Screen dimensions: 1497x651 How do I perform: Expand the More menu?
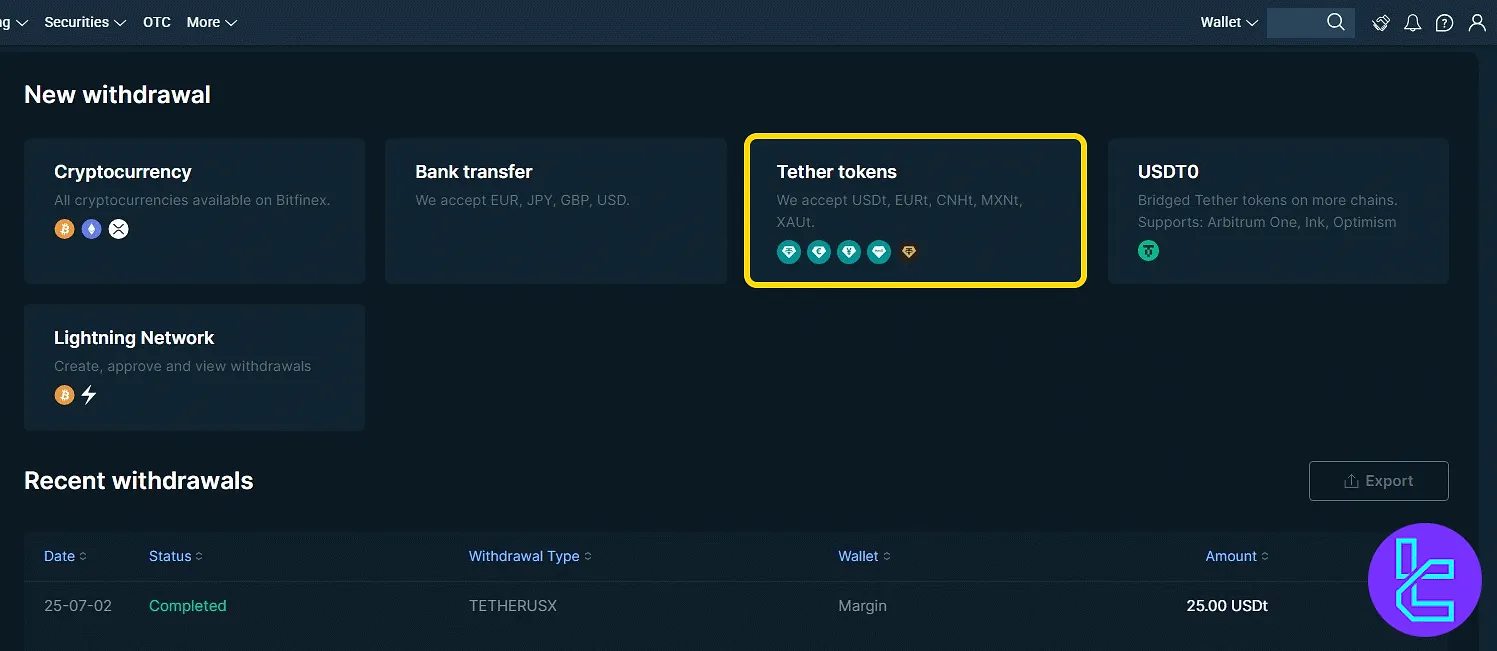pos(211,22)
